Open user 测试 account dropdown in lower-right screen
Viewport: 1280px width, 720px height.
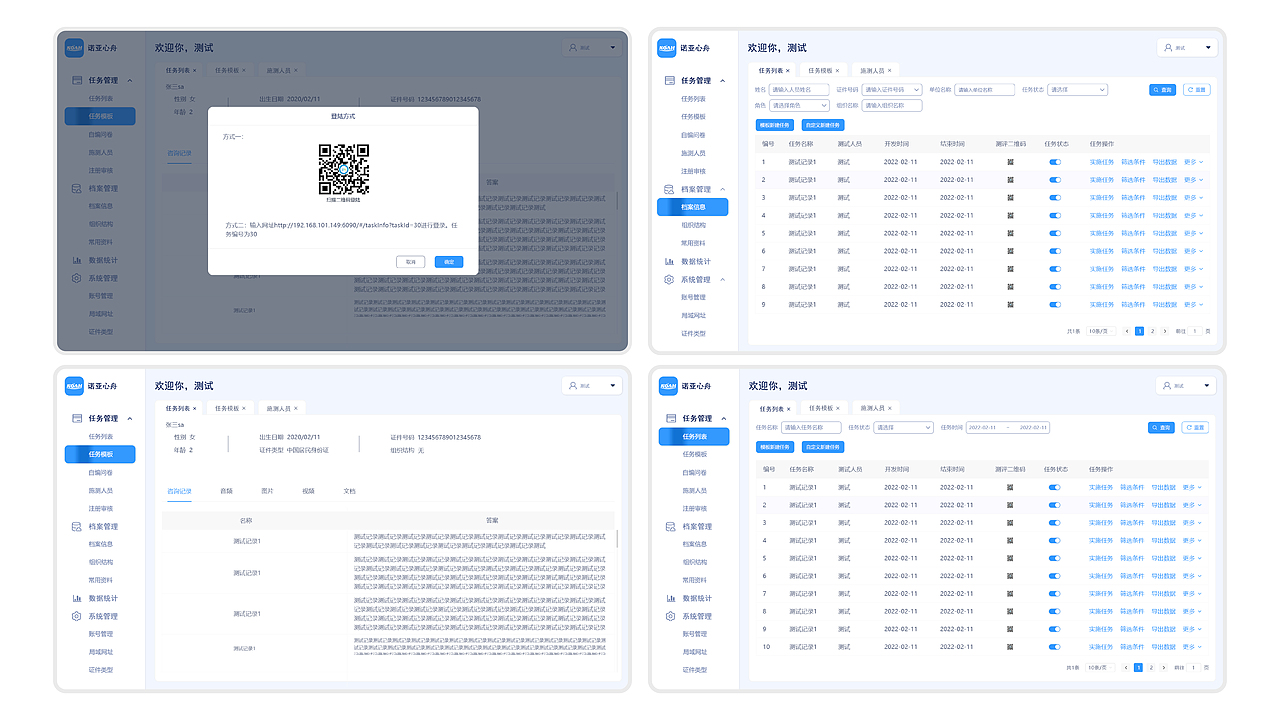[x=1186, y=386]
